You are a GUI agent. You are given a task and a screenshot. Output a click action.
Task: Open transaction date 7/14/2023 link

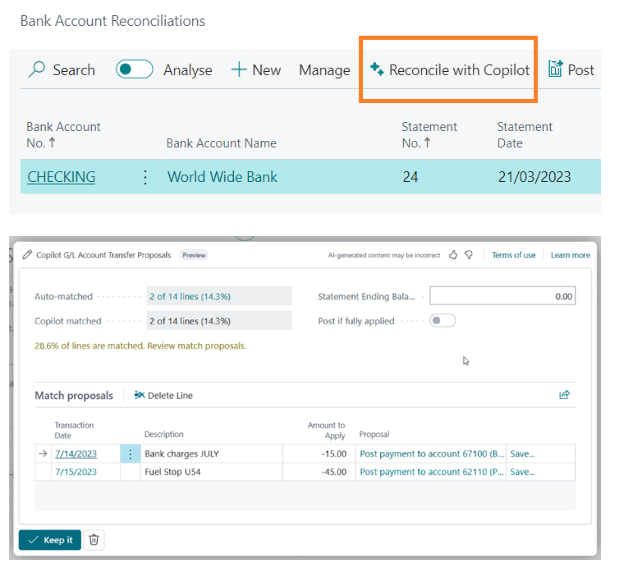[x=76, y=454]
